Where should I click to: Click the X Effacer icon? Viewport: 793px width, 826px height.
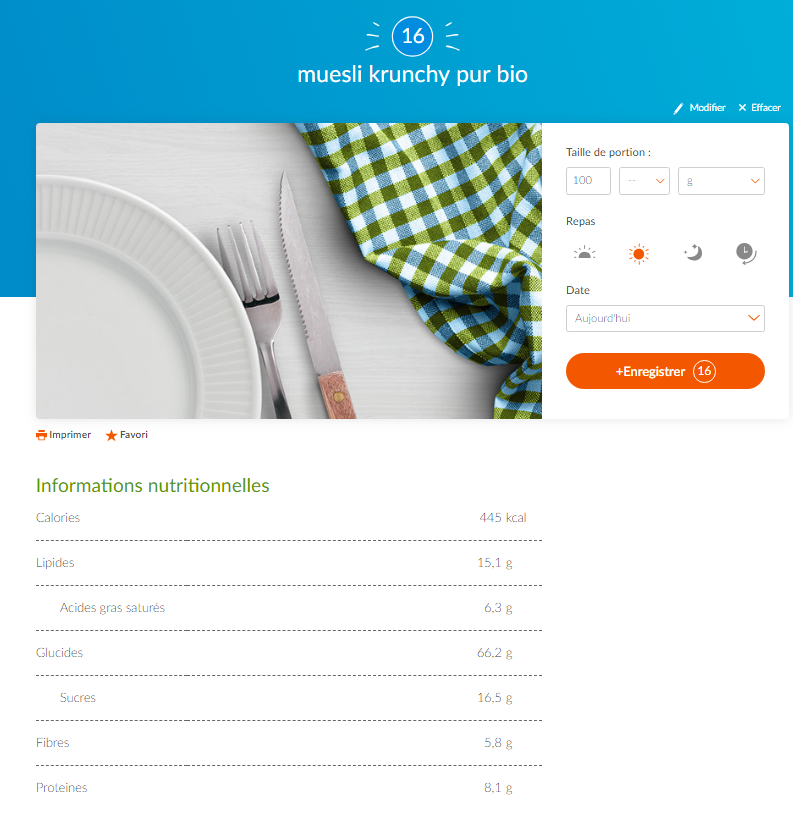tap(742, 107)
